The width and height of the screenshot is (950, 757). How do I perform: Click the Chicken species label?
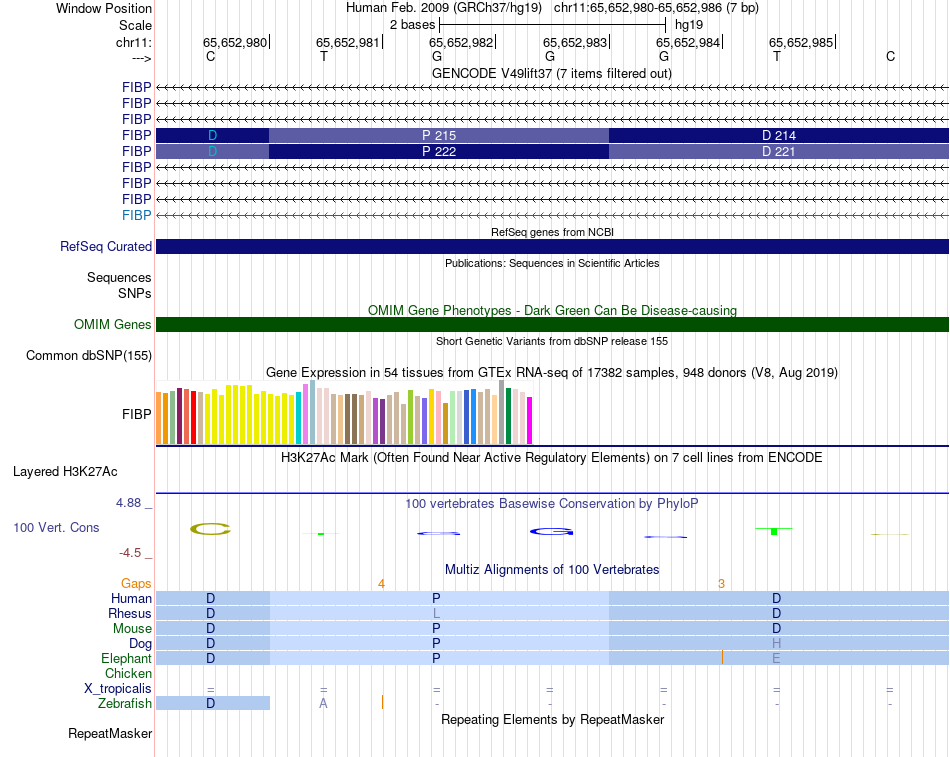tap(128, 673)
